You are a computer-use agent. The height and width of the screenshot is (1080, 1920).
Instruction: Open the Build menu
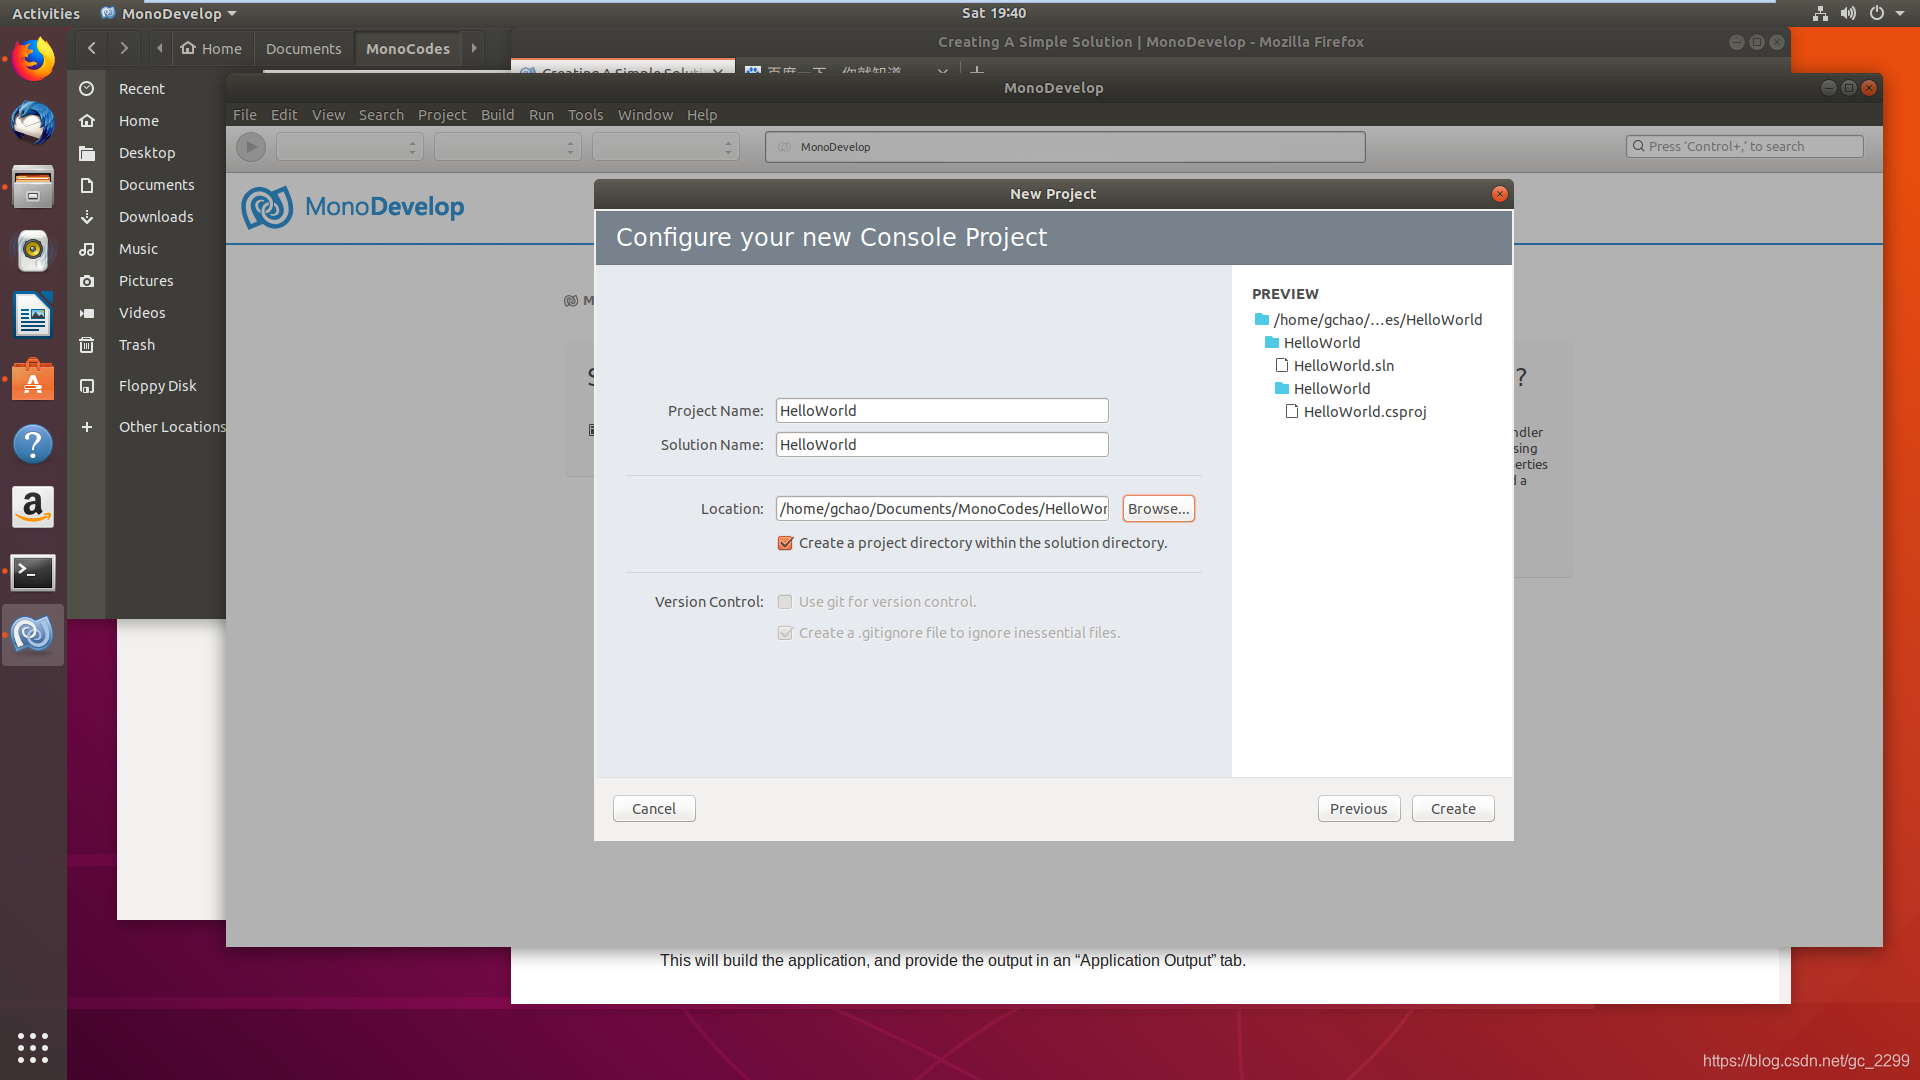tap(497, 115)
